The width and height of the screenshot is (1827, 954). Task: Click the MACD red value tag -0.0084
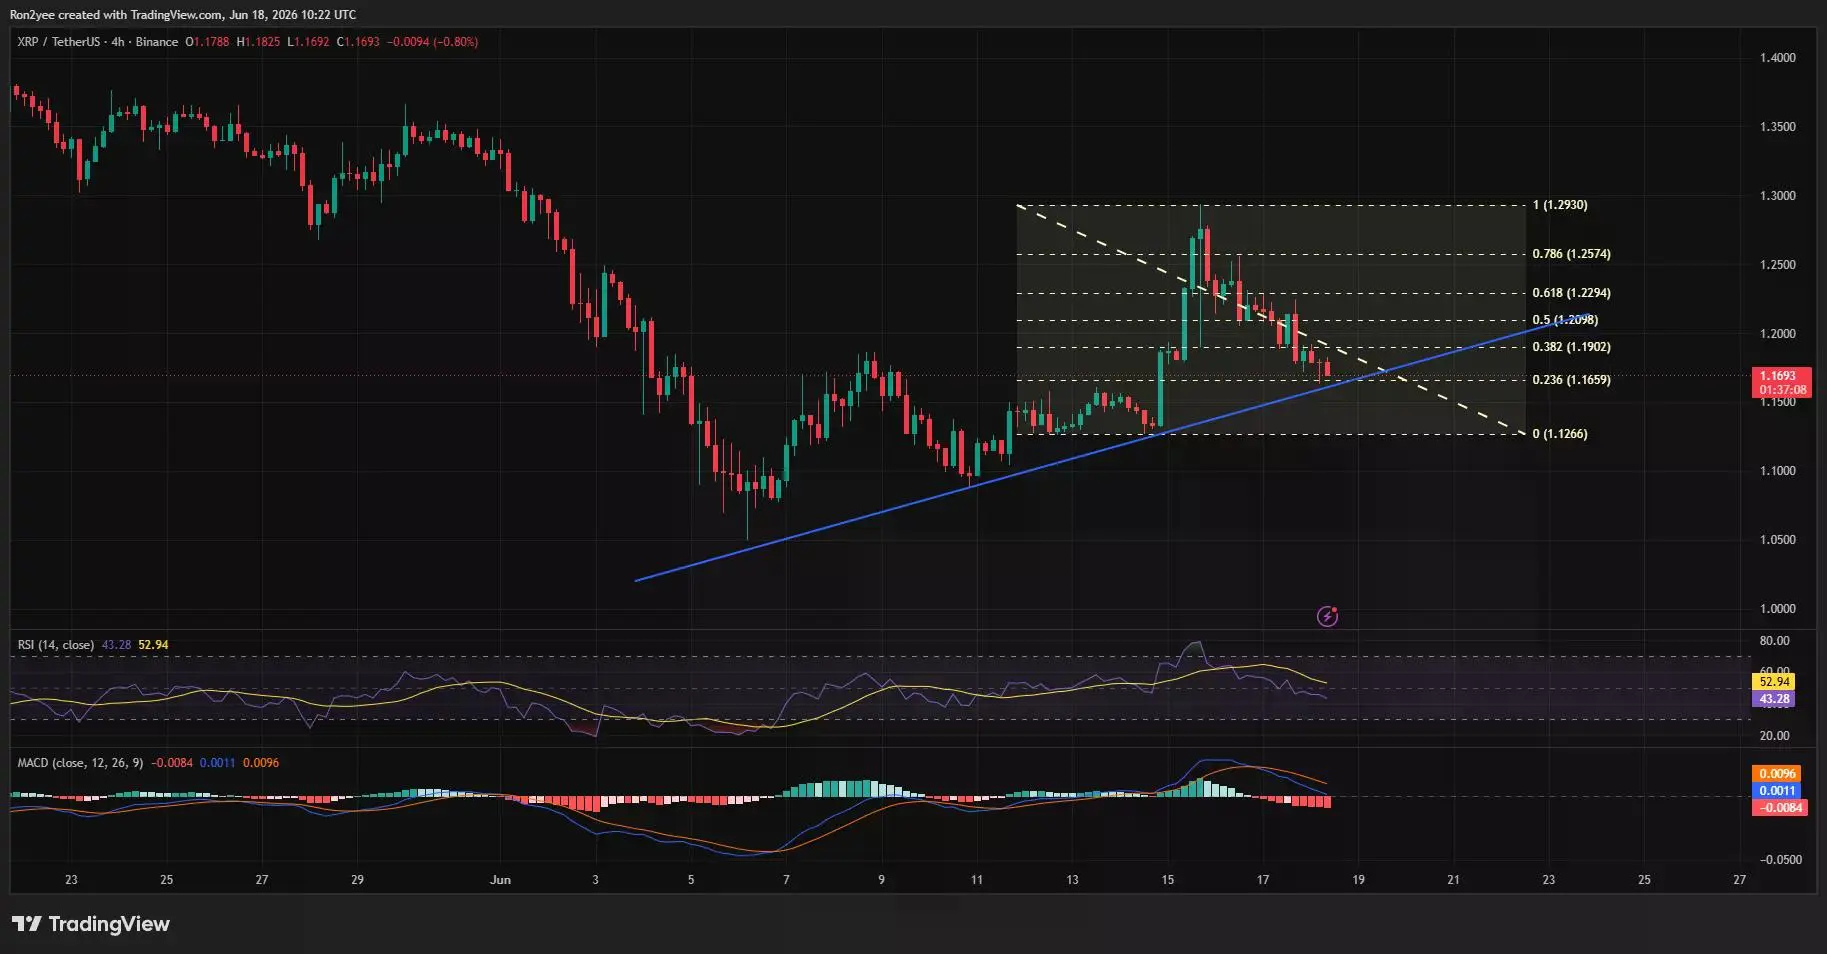coord(1780,808)
